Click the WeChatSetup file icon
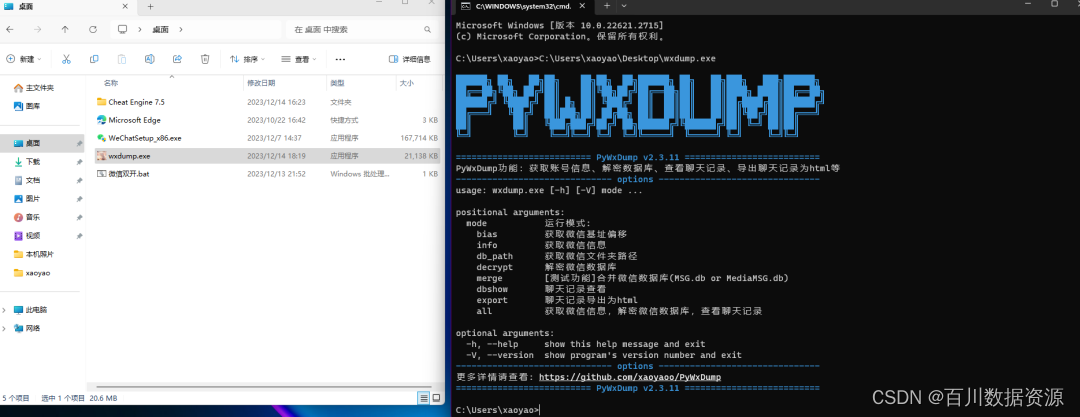Screen dimensions: 1080x417 (x=101, y=138)
